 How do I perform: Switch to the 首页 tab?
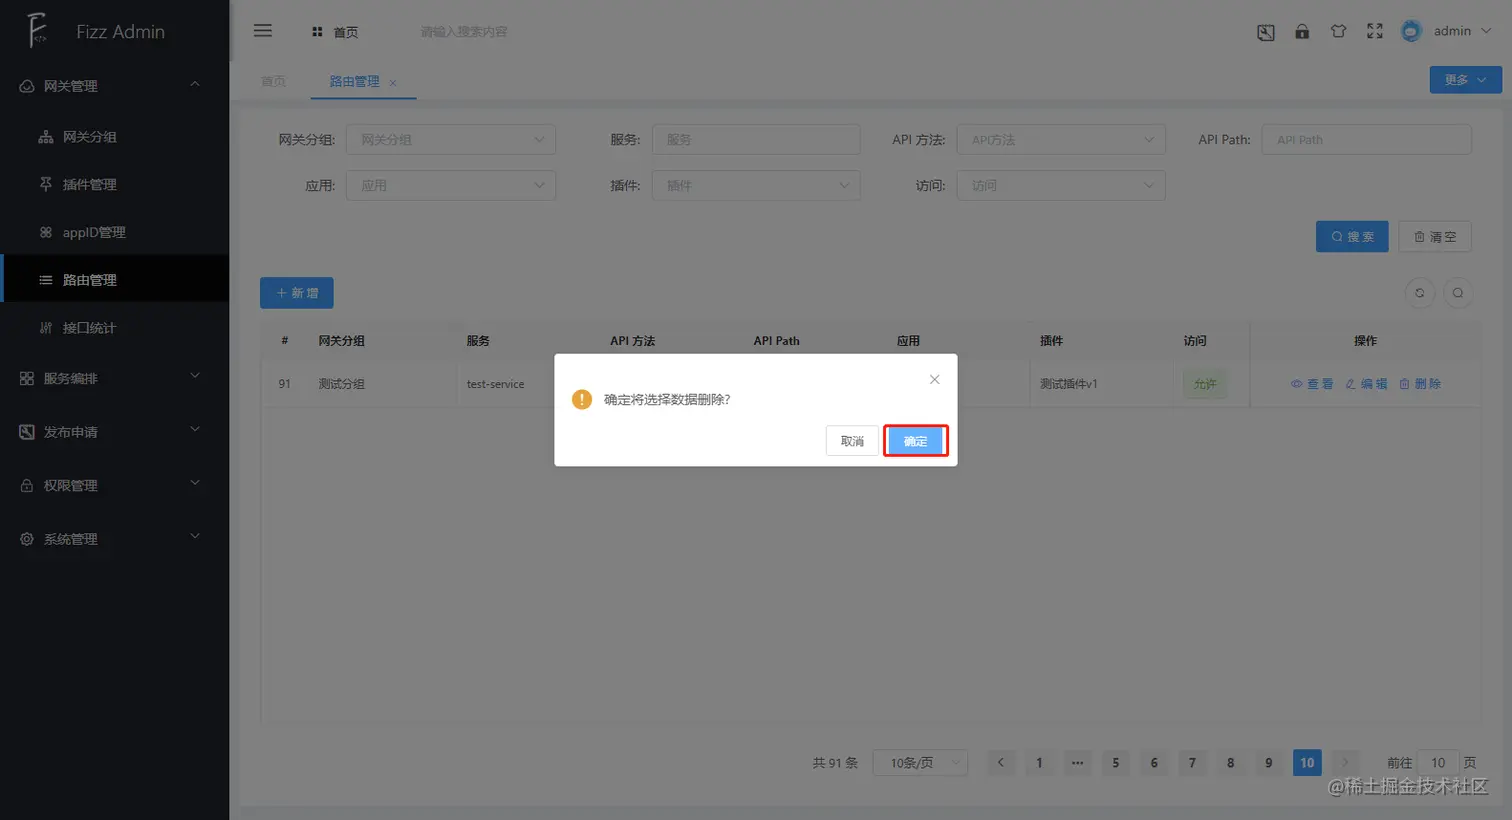pyautogui.click(x=273, y=81)
